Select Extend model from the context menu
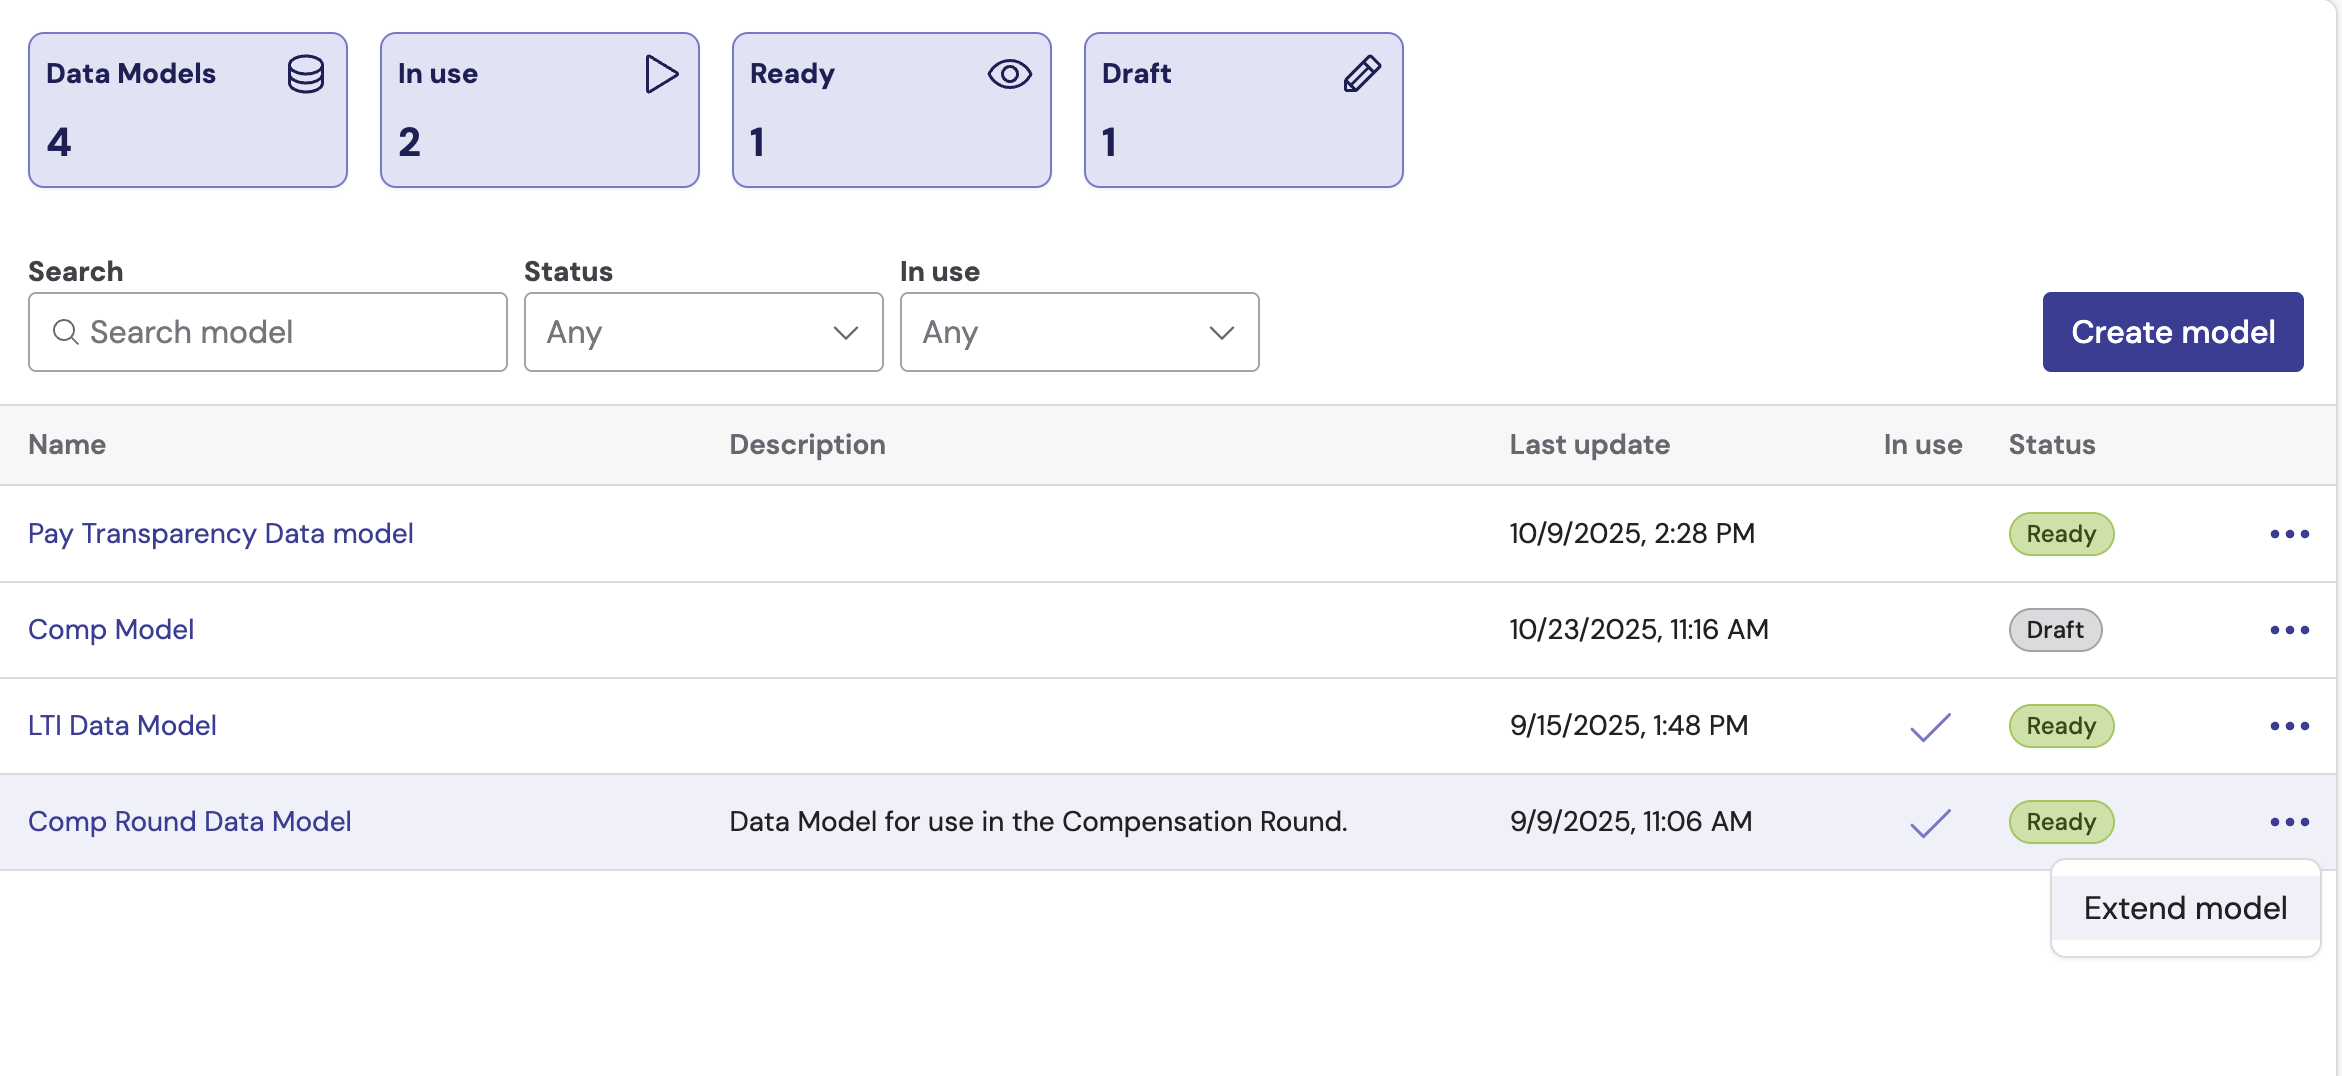Viewport: 2342px width, 1076px height. [2185, 908]
